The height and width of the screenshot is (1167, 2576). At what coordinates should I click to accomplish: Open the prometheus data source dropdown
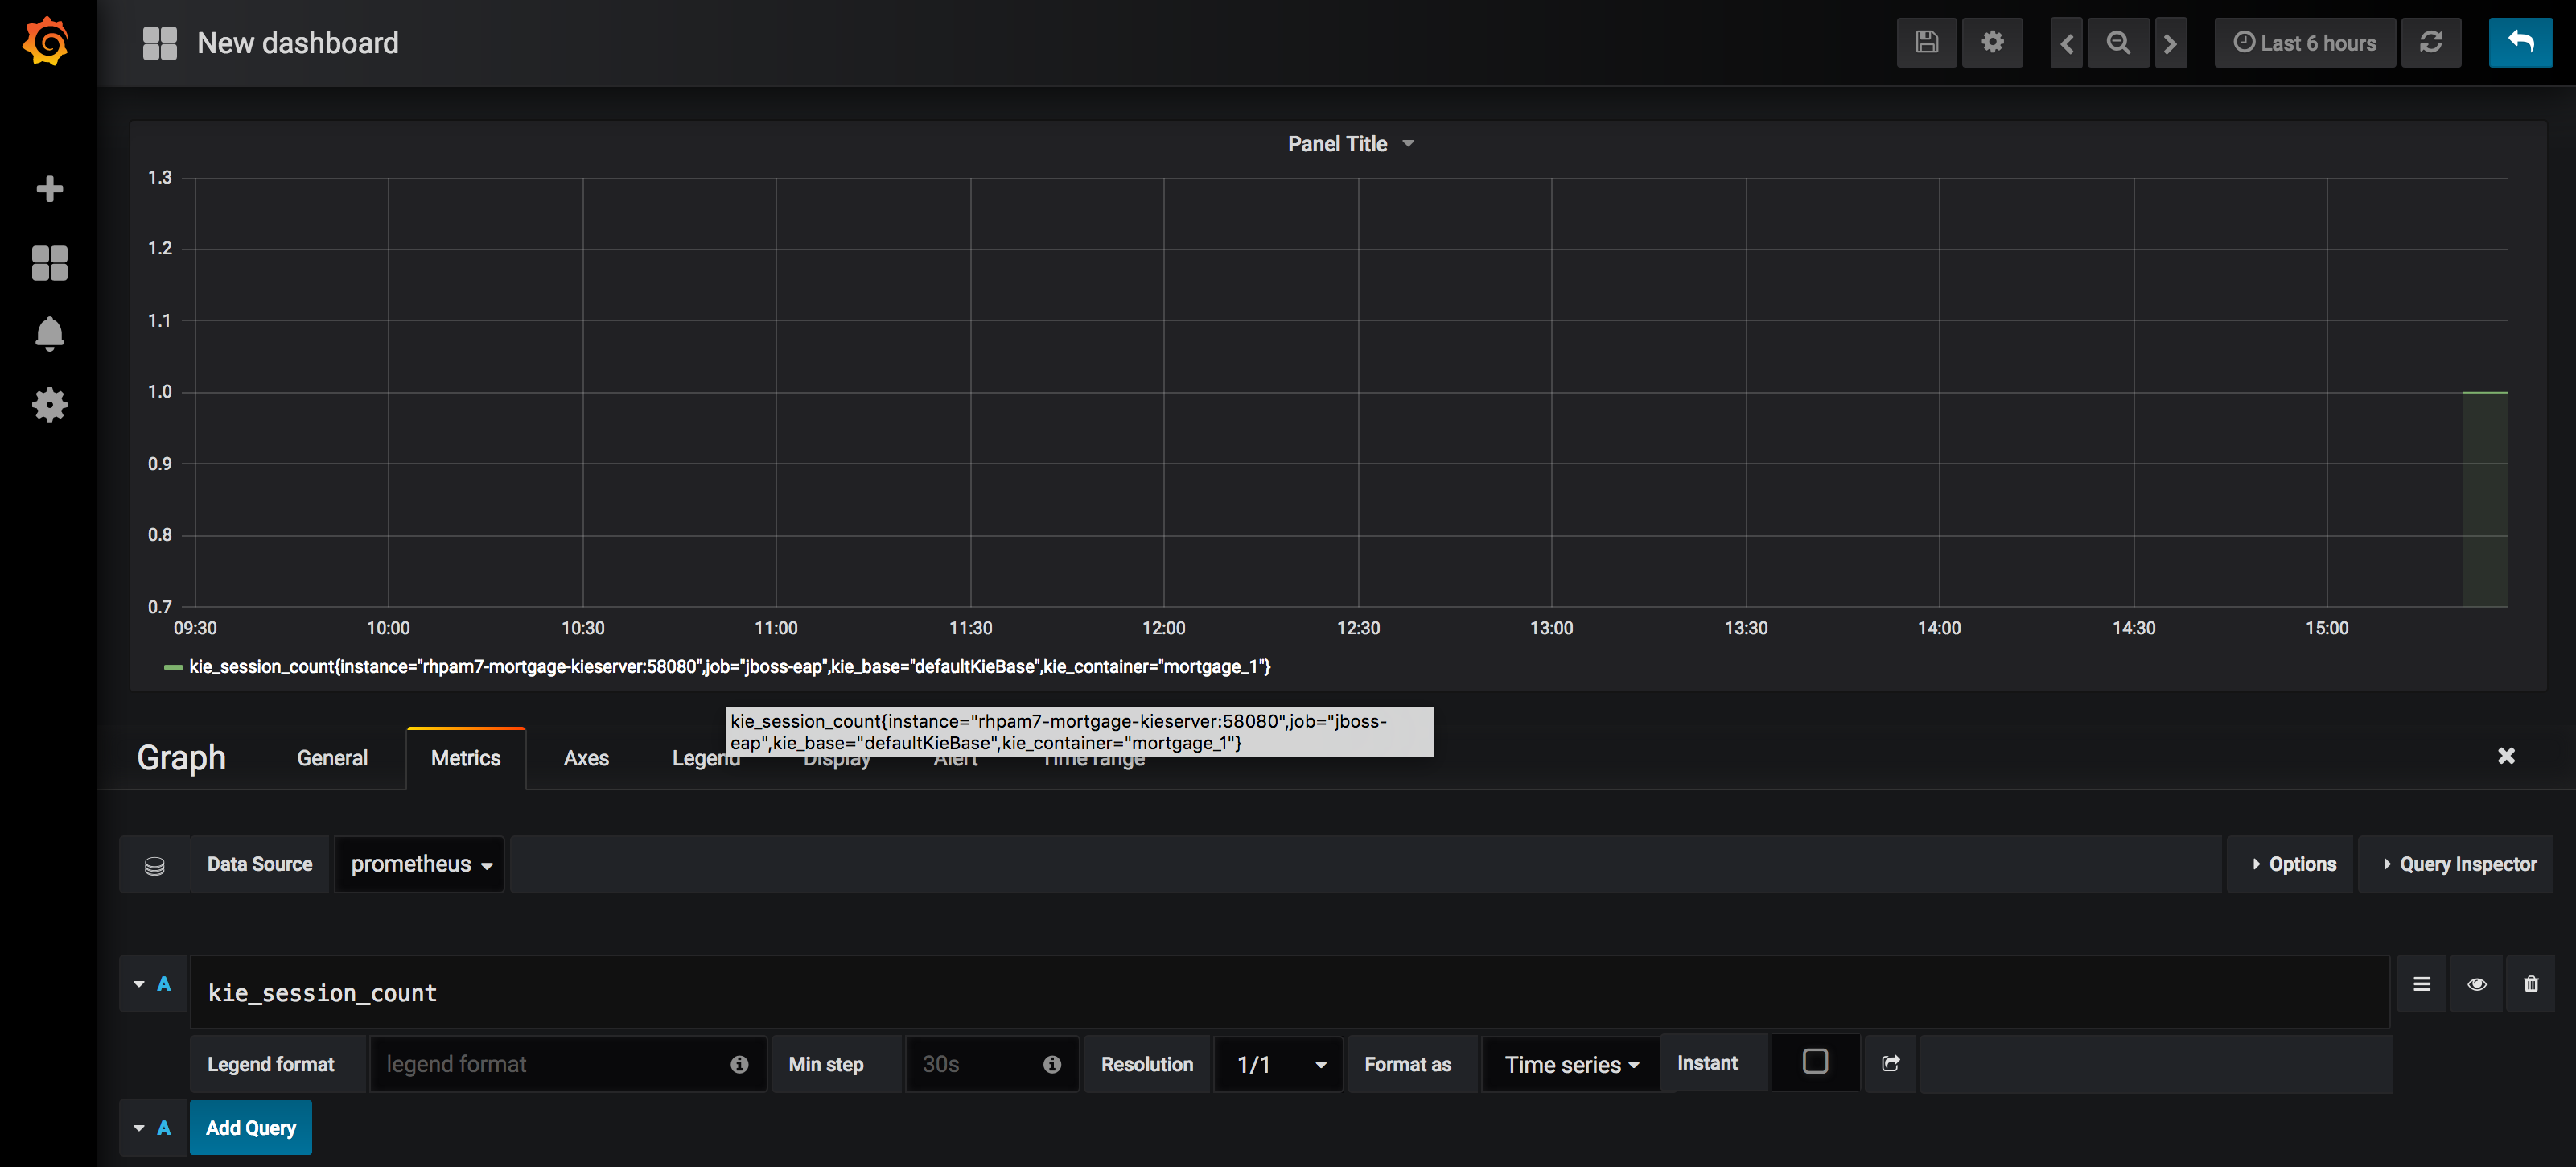(420, 864)
